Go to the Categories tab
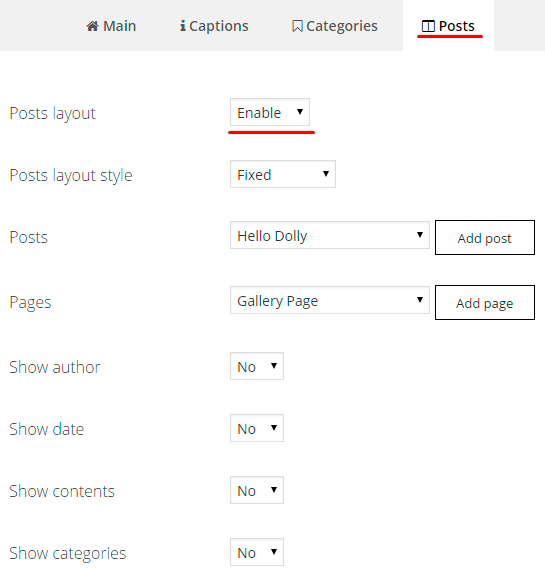Image resolution: width=545 pixels, height=575 pixels. [334, 26]
